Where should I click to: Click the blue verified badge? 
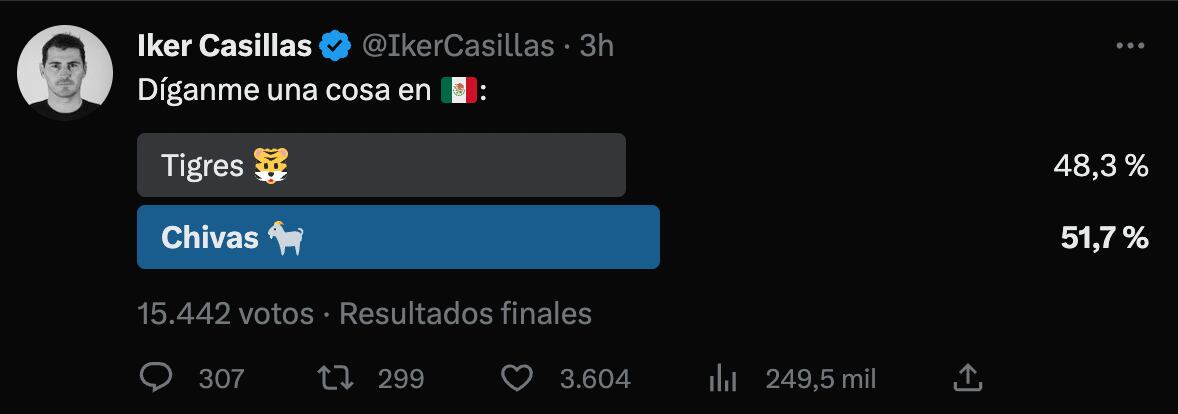pyautogui.click(x=333, y=46)
